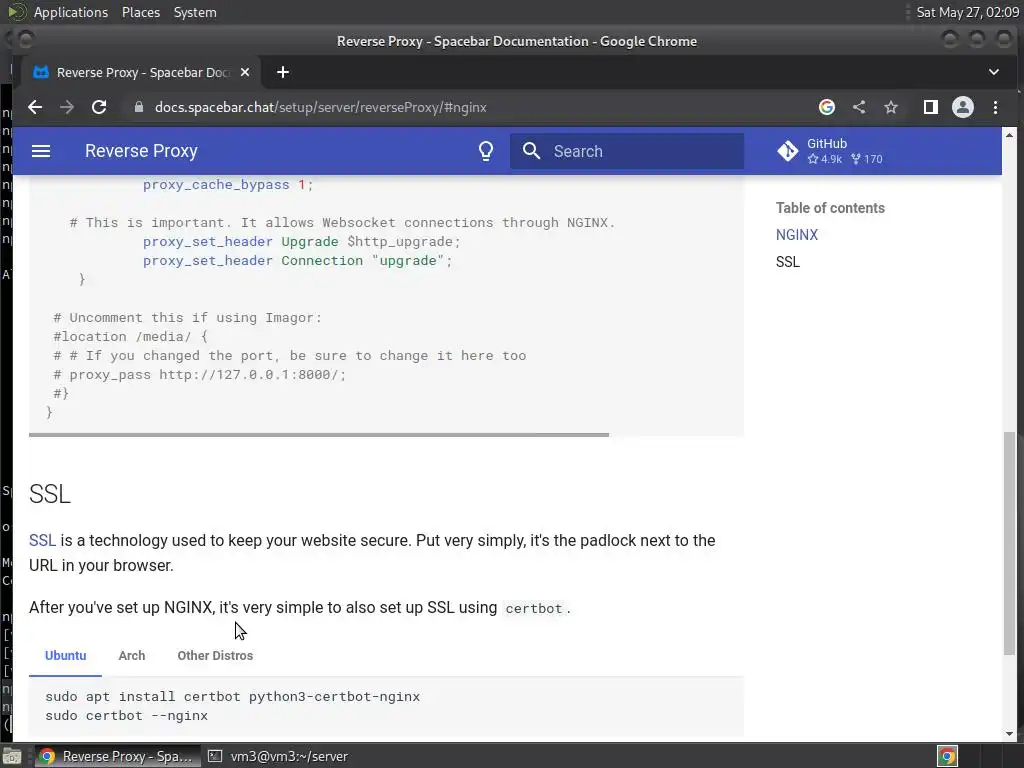Open the Google icon in the address bar
Screen dimensions: 1024x768
827,107
